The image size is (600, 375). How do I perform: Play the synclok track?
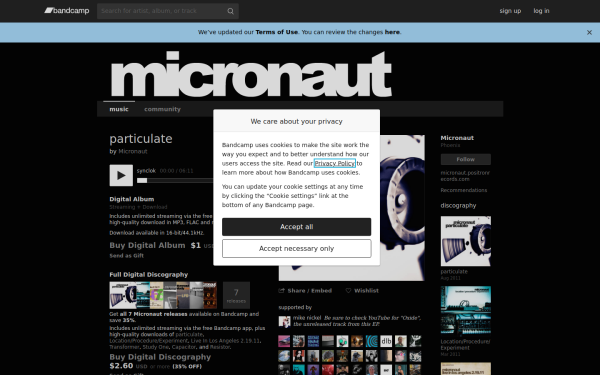click(121, 175)
